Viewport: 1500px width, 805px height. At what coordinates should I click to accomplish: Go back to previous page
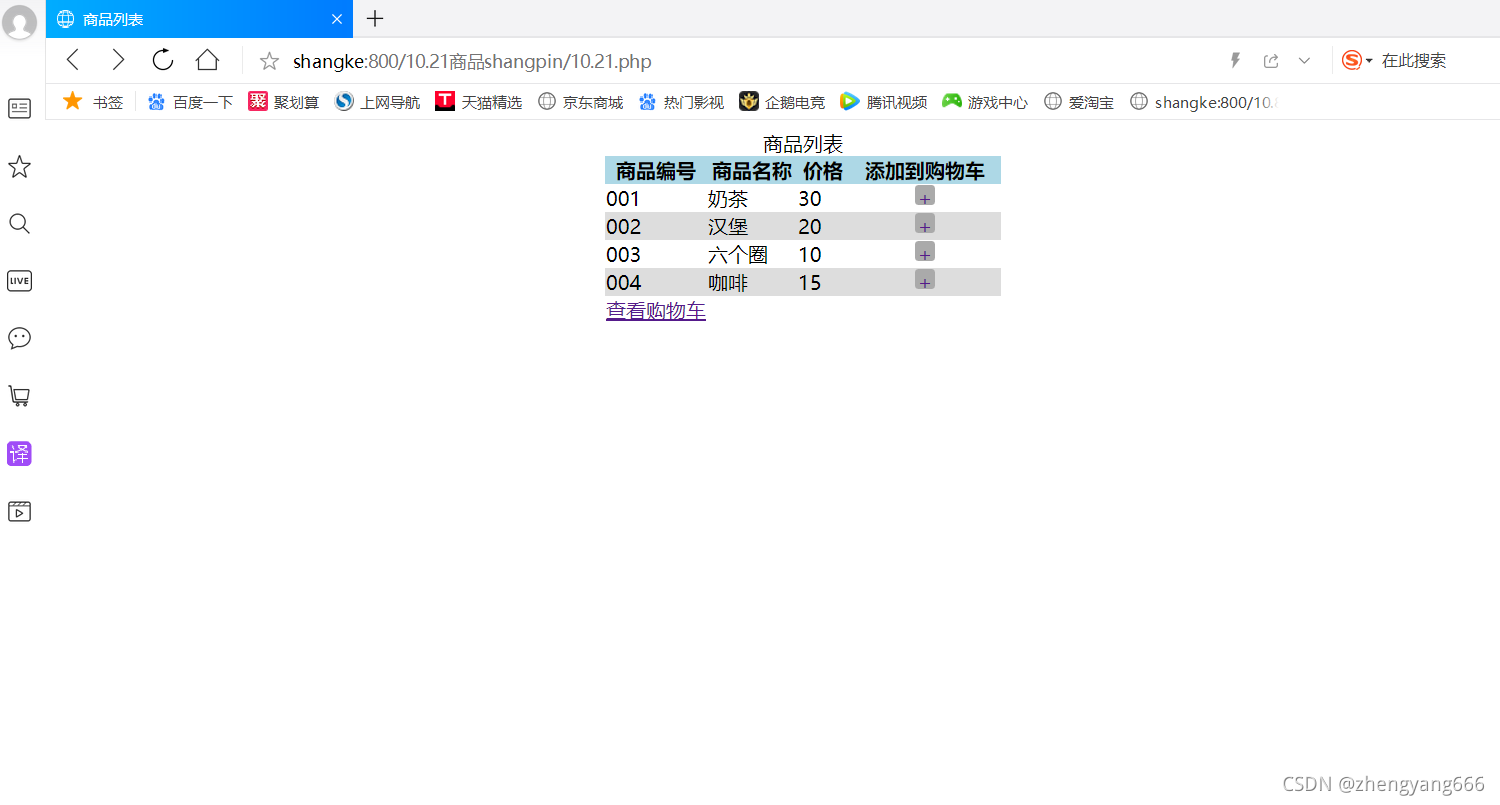click(x=72, y=60)
